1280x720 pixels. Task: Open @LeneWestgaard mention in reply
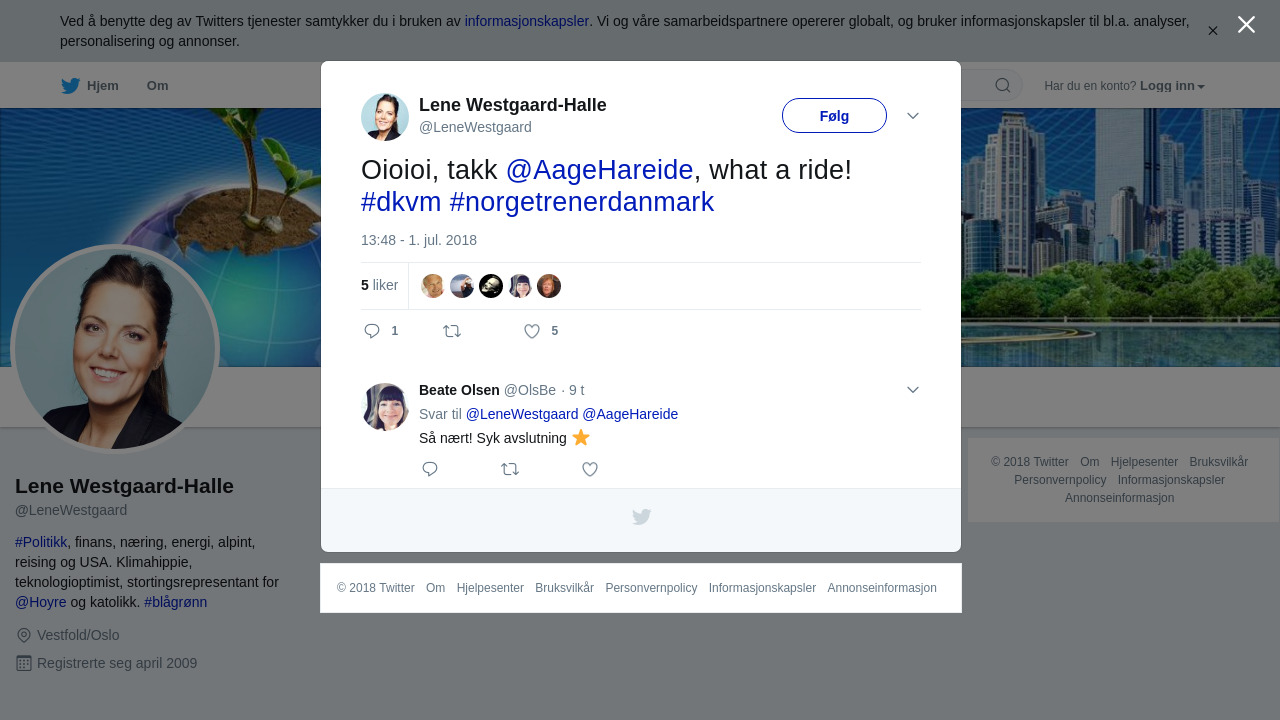click(522, 414)
